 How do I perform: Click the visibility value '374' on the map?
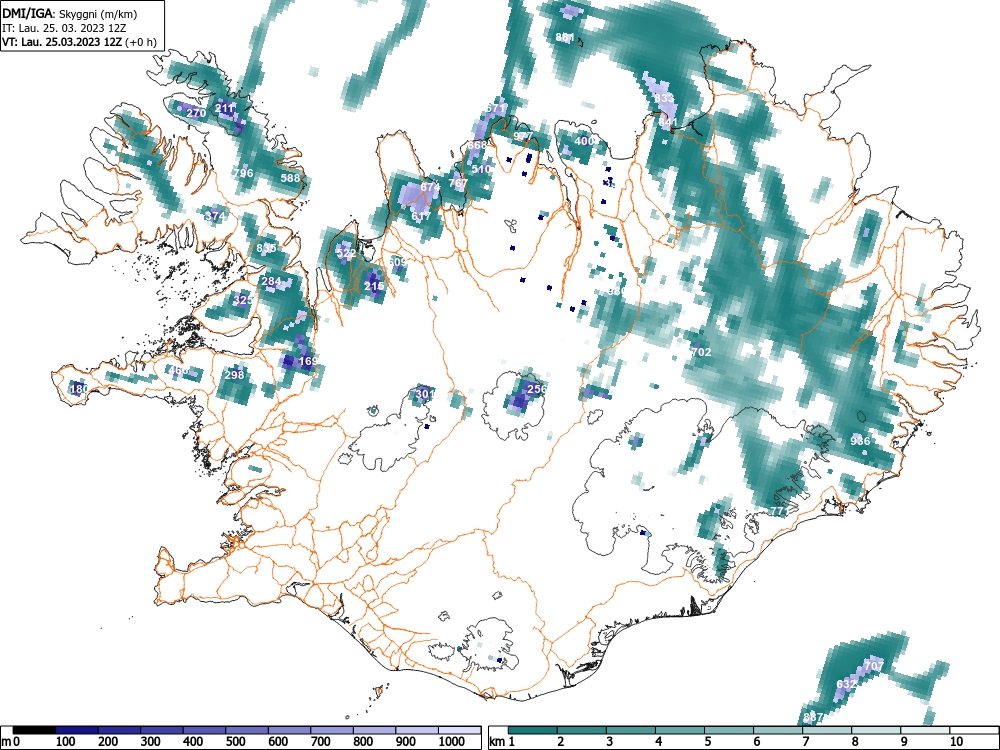click(x=215, y=216)
